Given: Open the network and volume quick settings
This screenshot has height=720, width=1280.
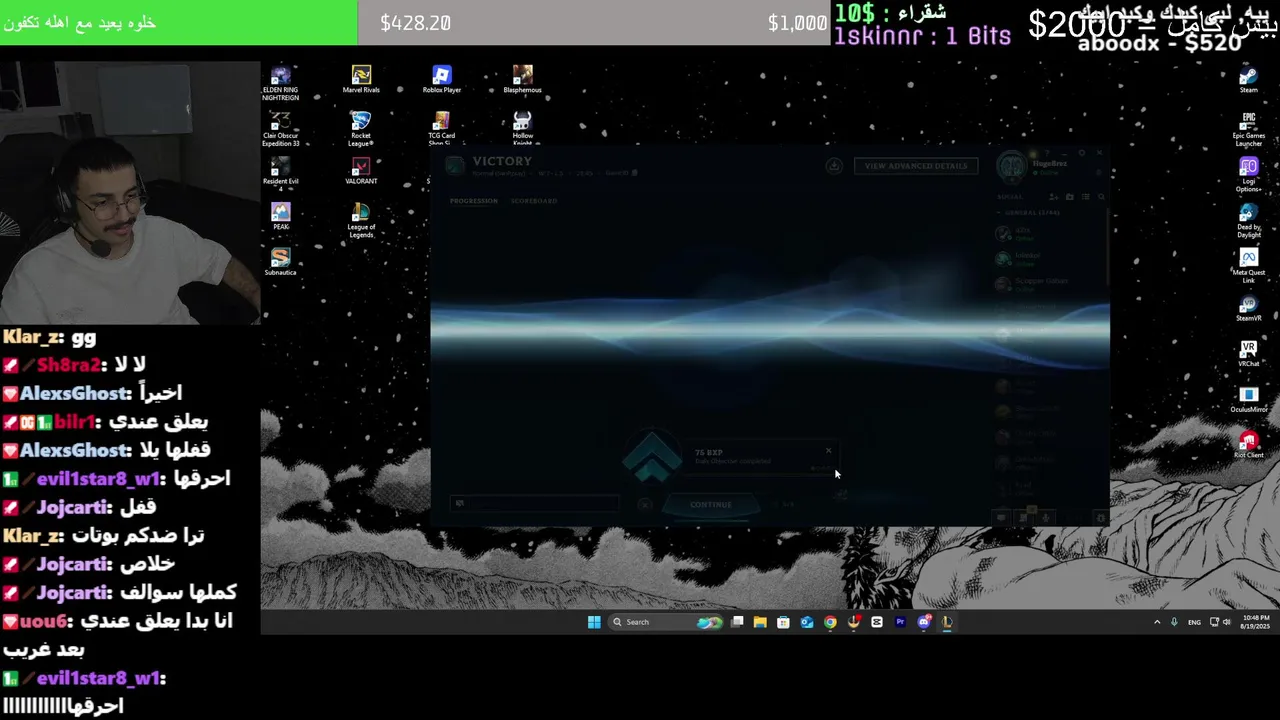Looking at the screenshot, I should [1221, 622].
